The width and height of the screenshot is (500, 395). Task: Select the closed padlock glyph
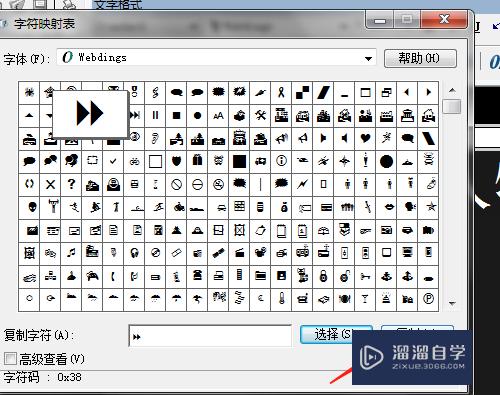coord(323,276)
